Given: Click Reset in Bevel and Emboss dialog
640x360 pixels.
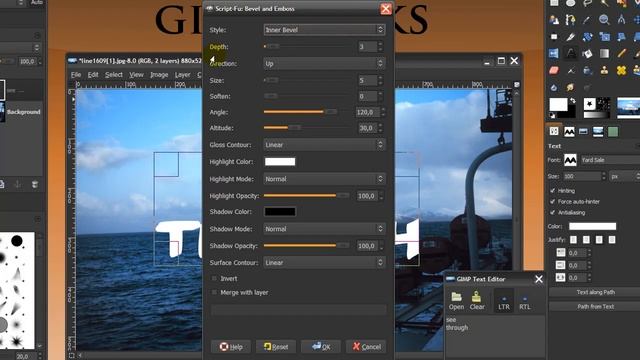Looking at the screenshot, I should 276,347.
